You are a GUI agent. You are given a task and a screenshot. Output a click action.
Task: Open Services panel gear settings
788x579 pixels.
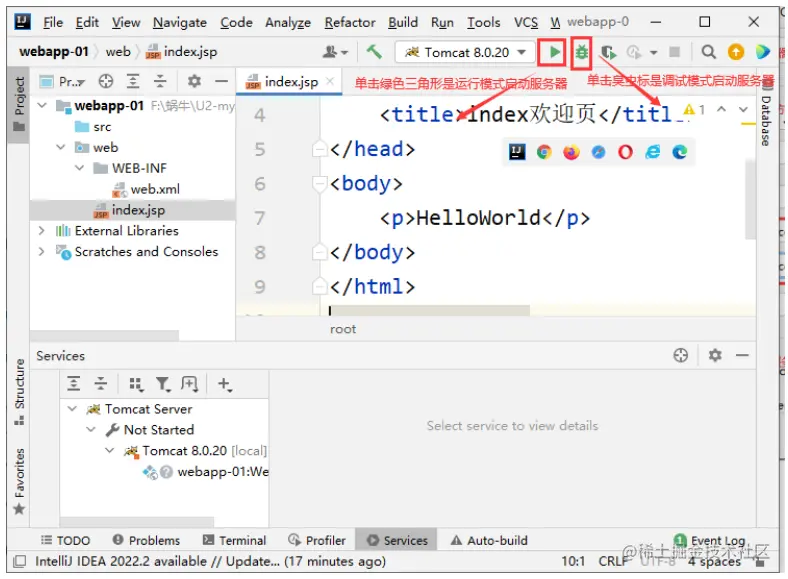point(715,355)
